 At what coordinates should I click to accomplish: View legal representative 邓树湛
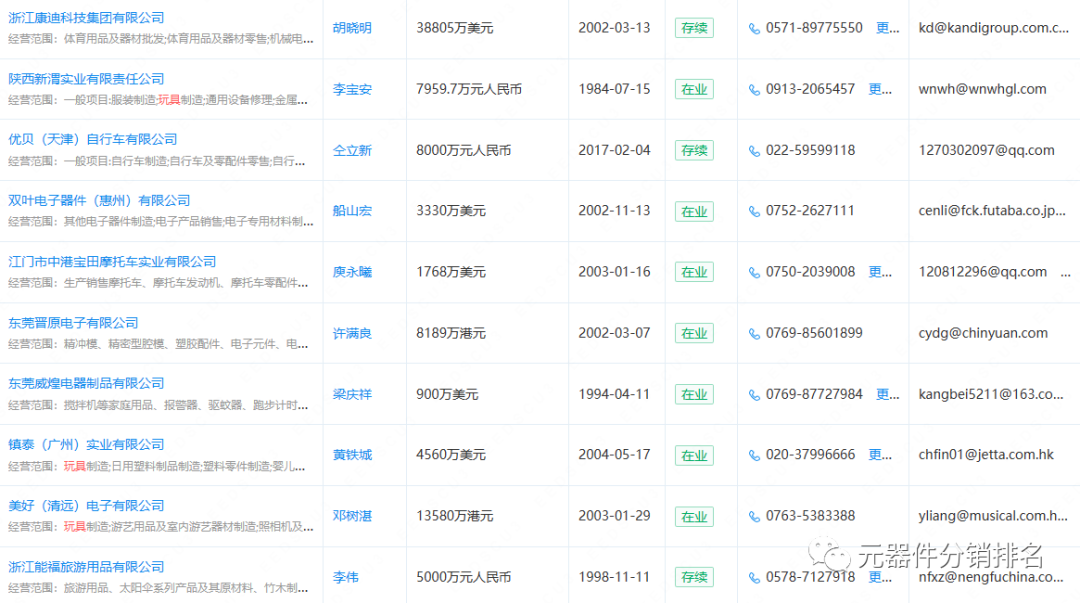(x=352, y=516)
